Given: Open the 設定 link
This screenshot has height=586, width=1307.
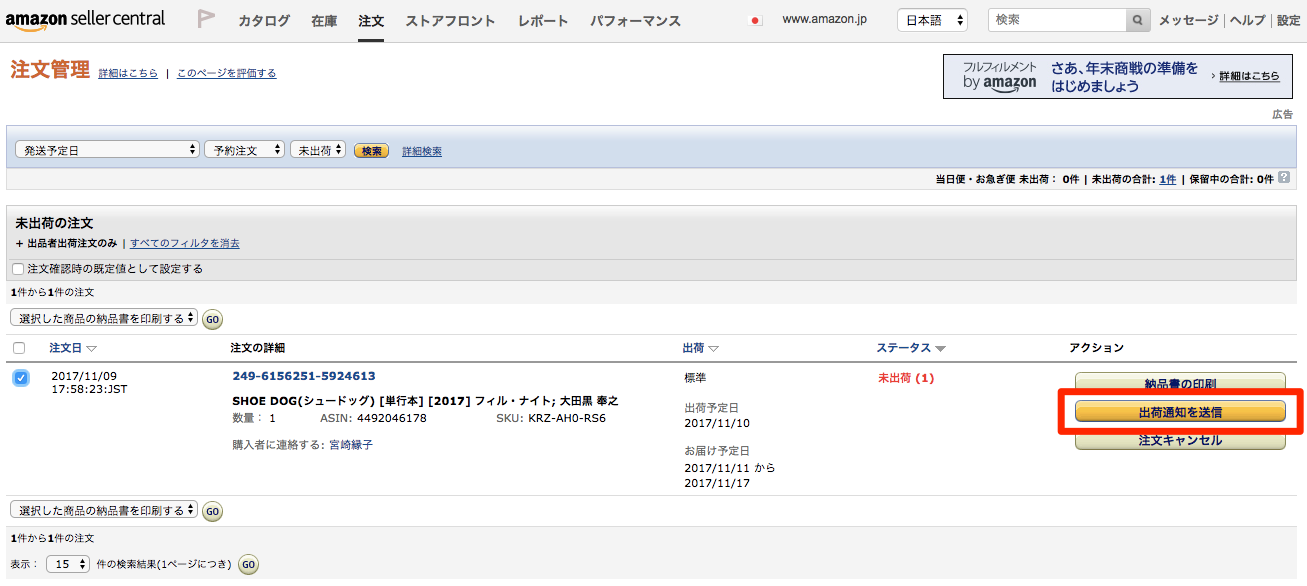Looking at the screenshot, I should point(1288,20).
